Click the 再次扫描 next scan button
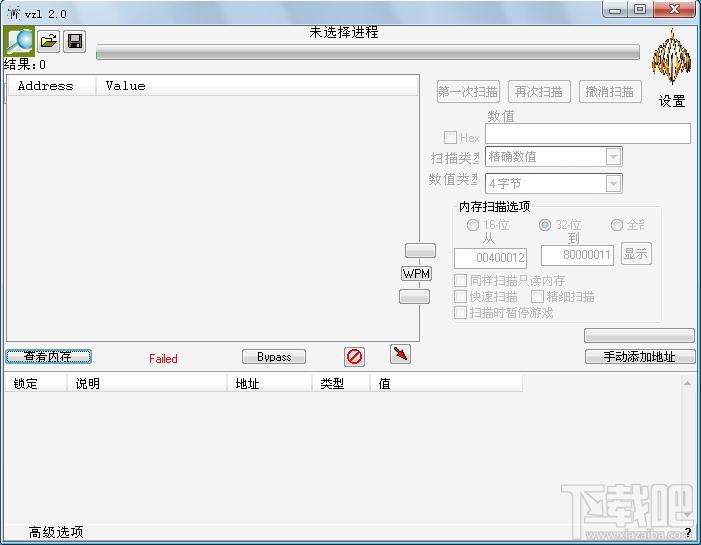Image resolution: width=701 pixels, height=545 pixels. (539, 92)
